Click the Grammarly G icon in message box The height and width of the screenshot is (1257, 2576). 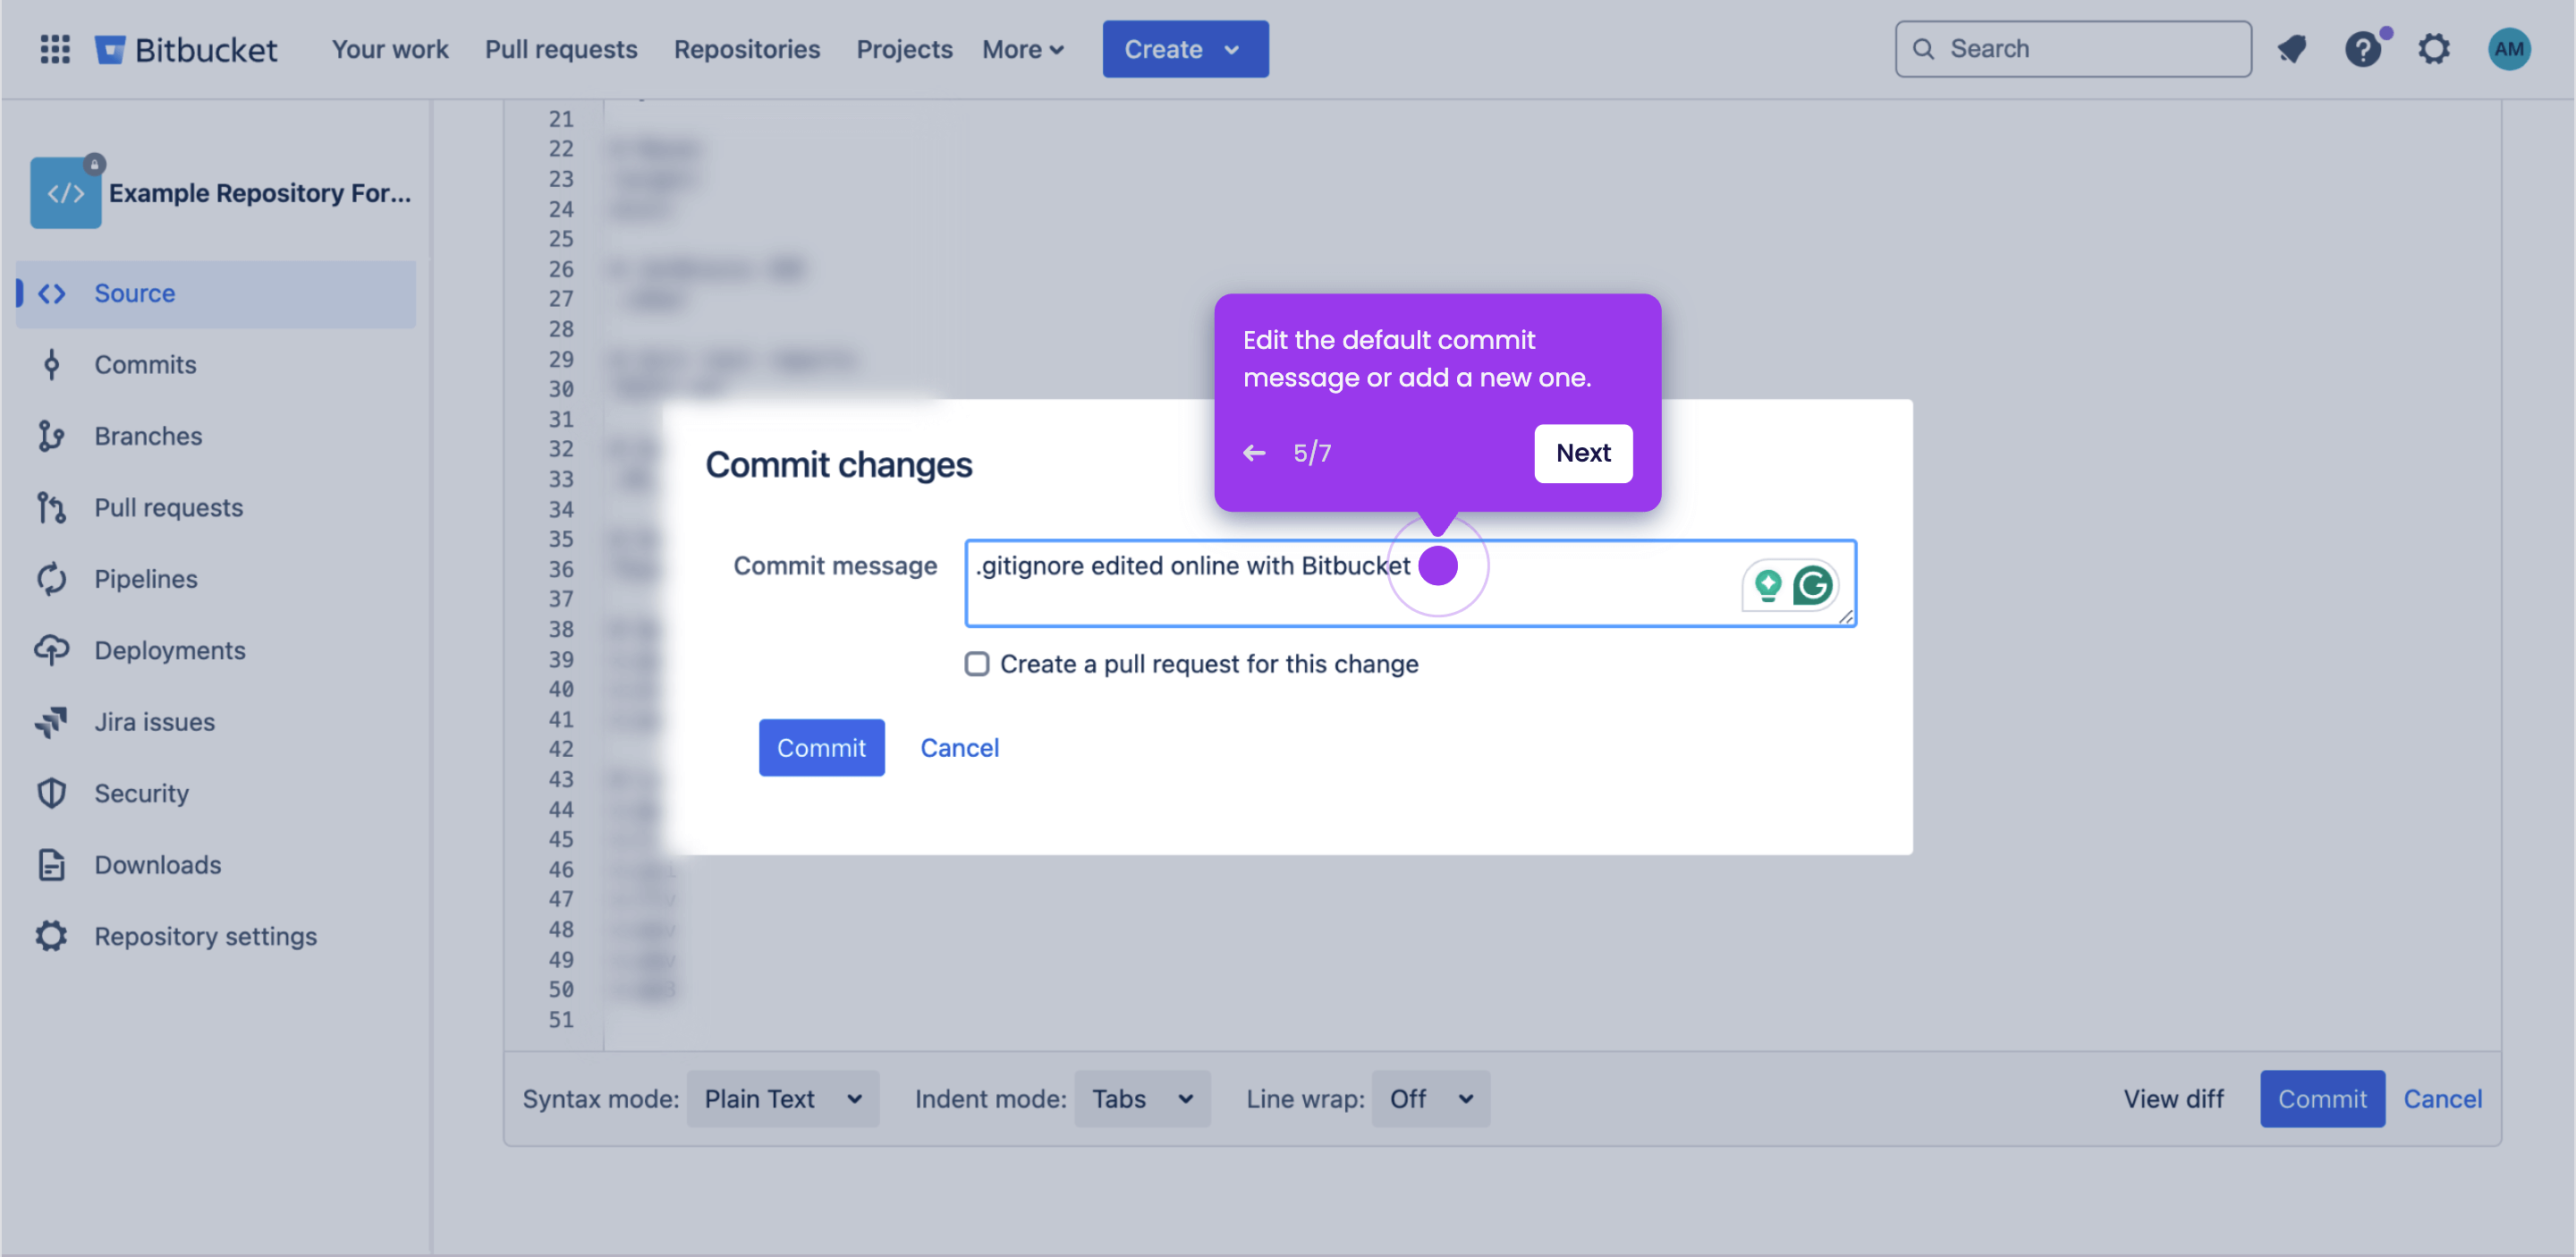coord(1812,586)
